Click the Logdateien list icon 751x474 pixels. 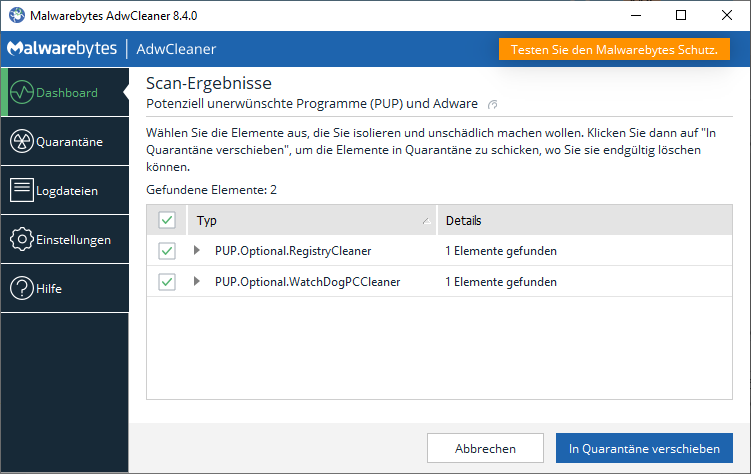click(22, 190)
